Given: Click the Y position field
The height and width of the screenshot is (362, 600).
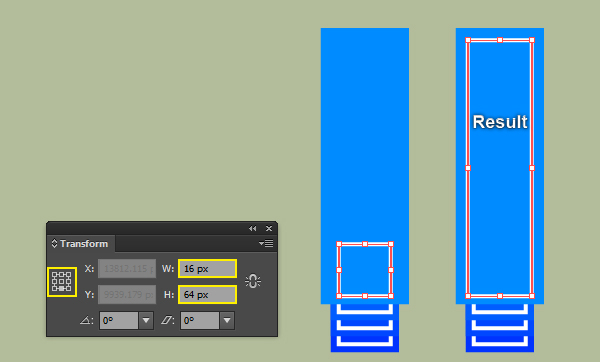Looking at the screenshot, I should pos(127,295).
